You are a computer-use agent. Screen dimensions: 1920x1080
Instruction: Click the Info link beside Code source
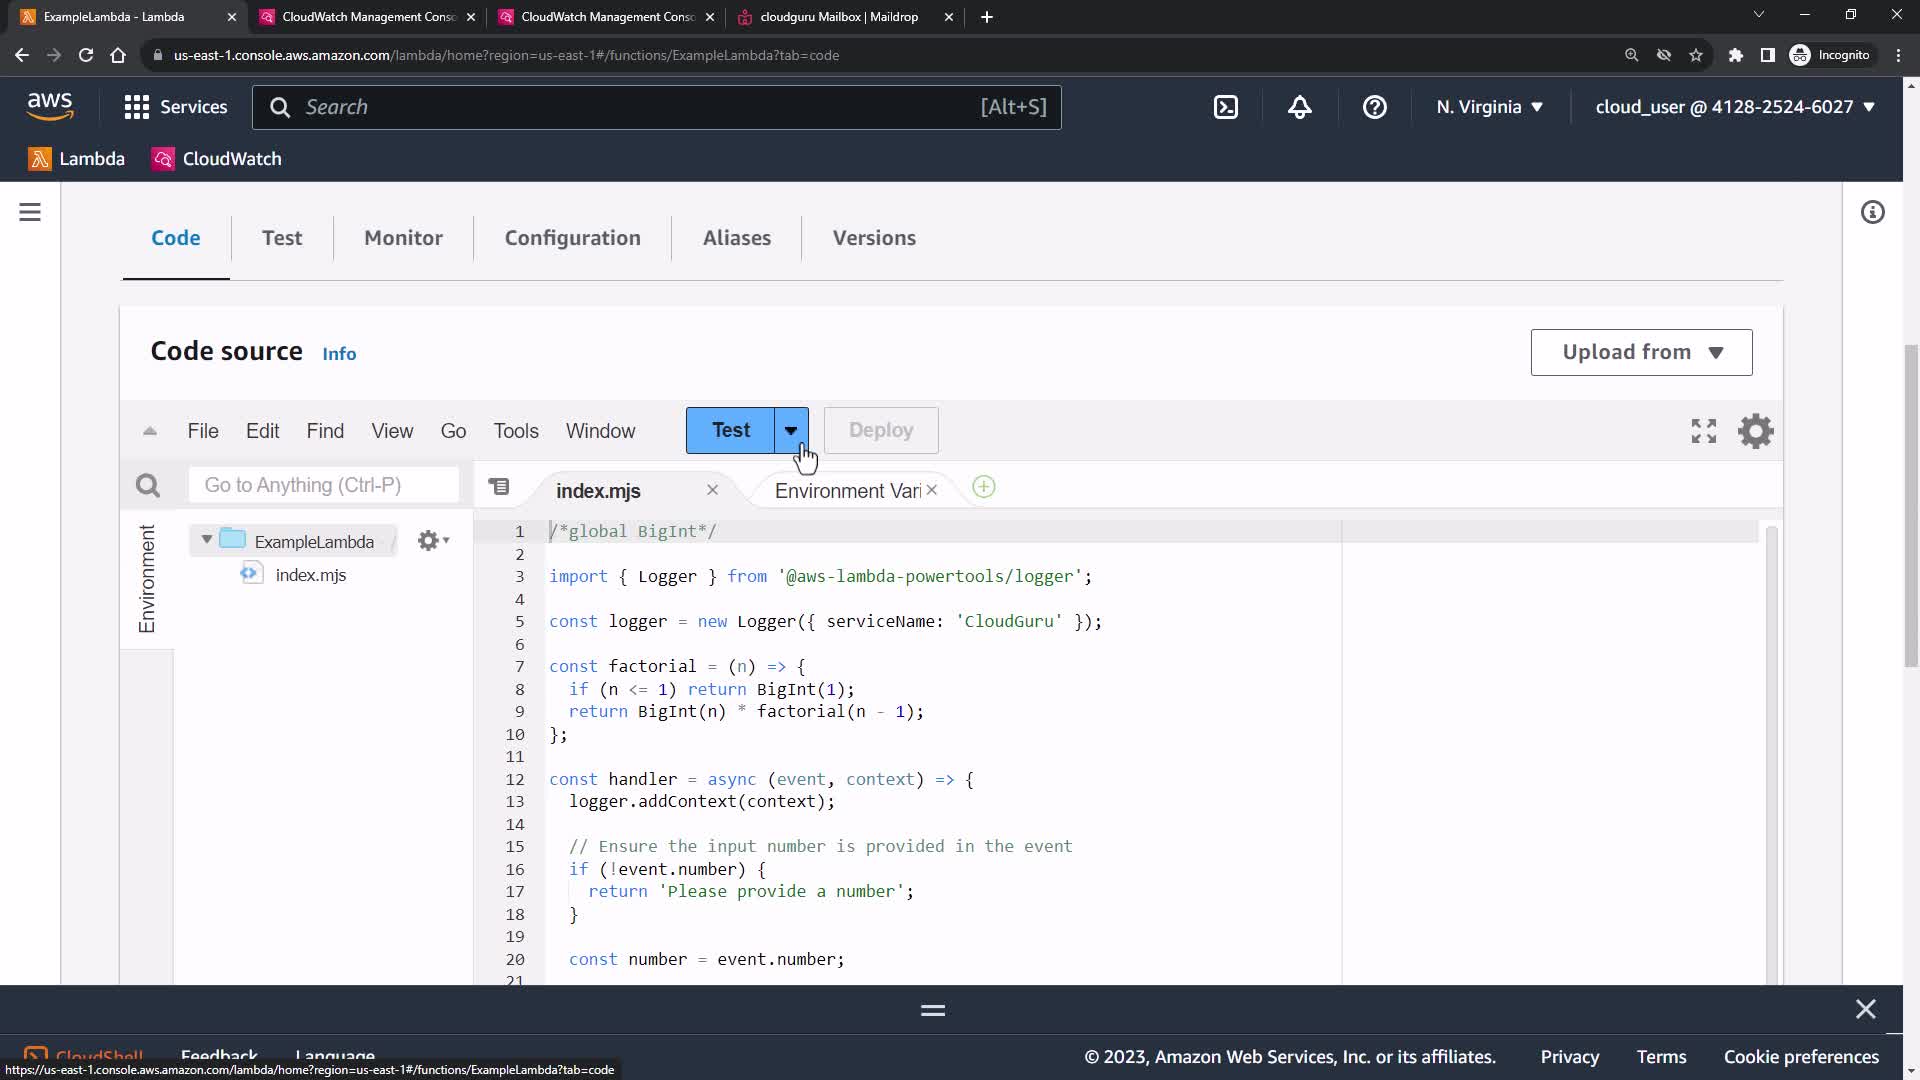(x=339, y=354)
